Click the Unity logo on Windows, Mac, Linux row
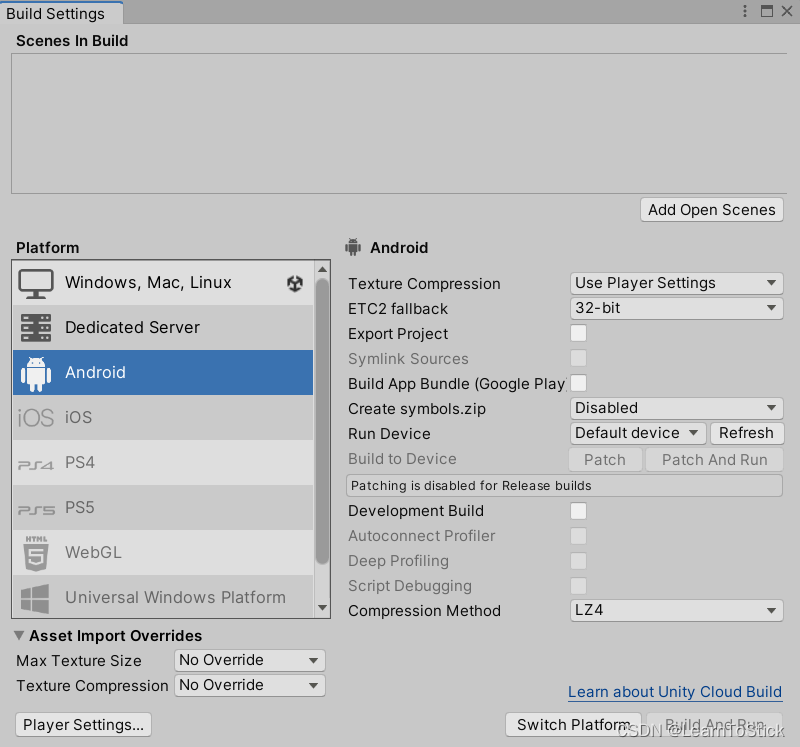 [295, 283]
